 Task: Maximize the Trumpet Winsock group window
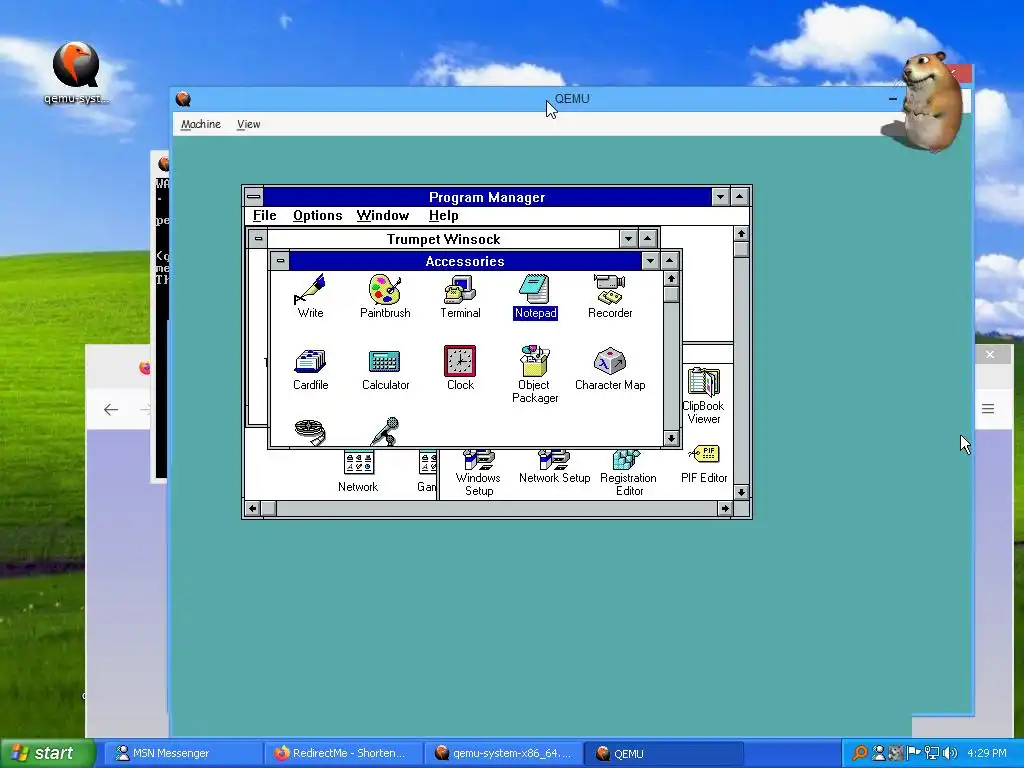647,239
